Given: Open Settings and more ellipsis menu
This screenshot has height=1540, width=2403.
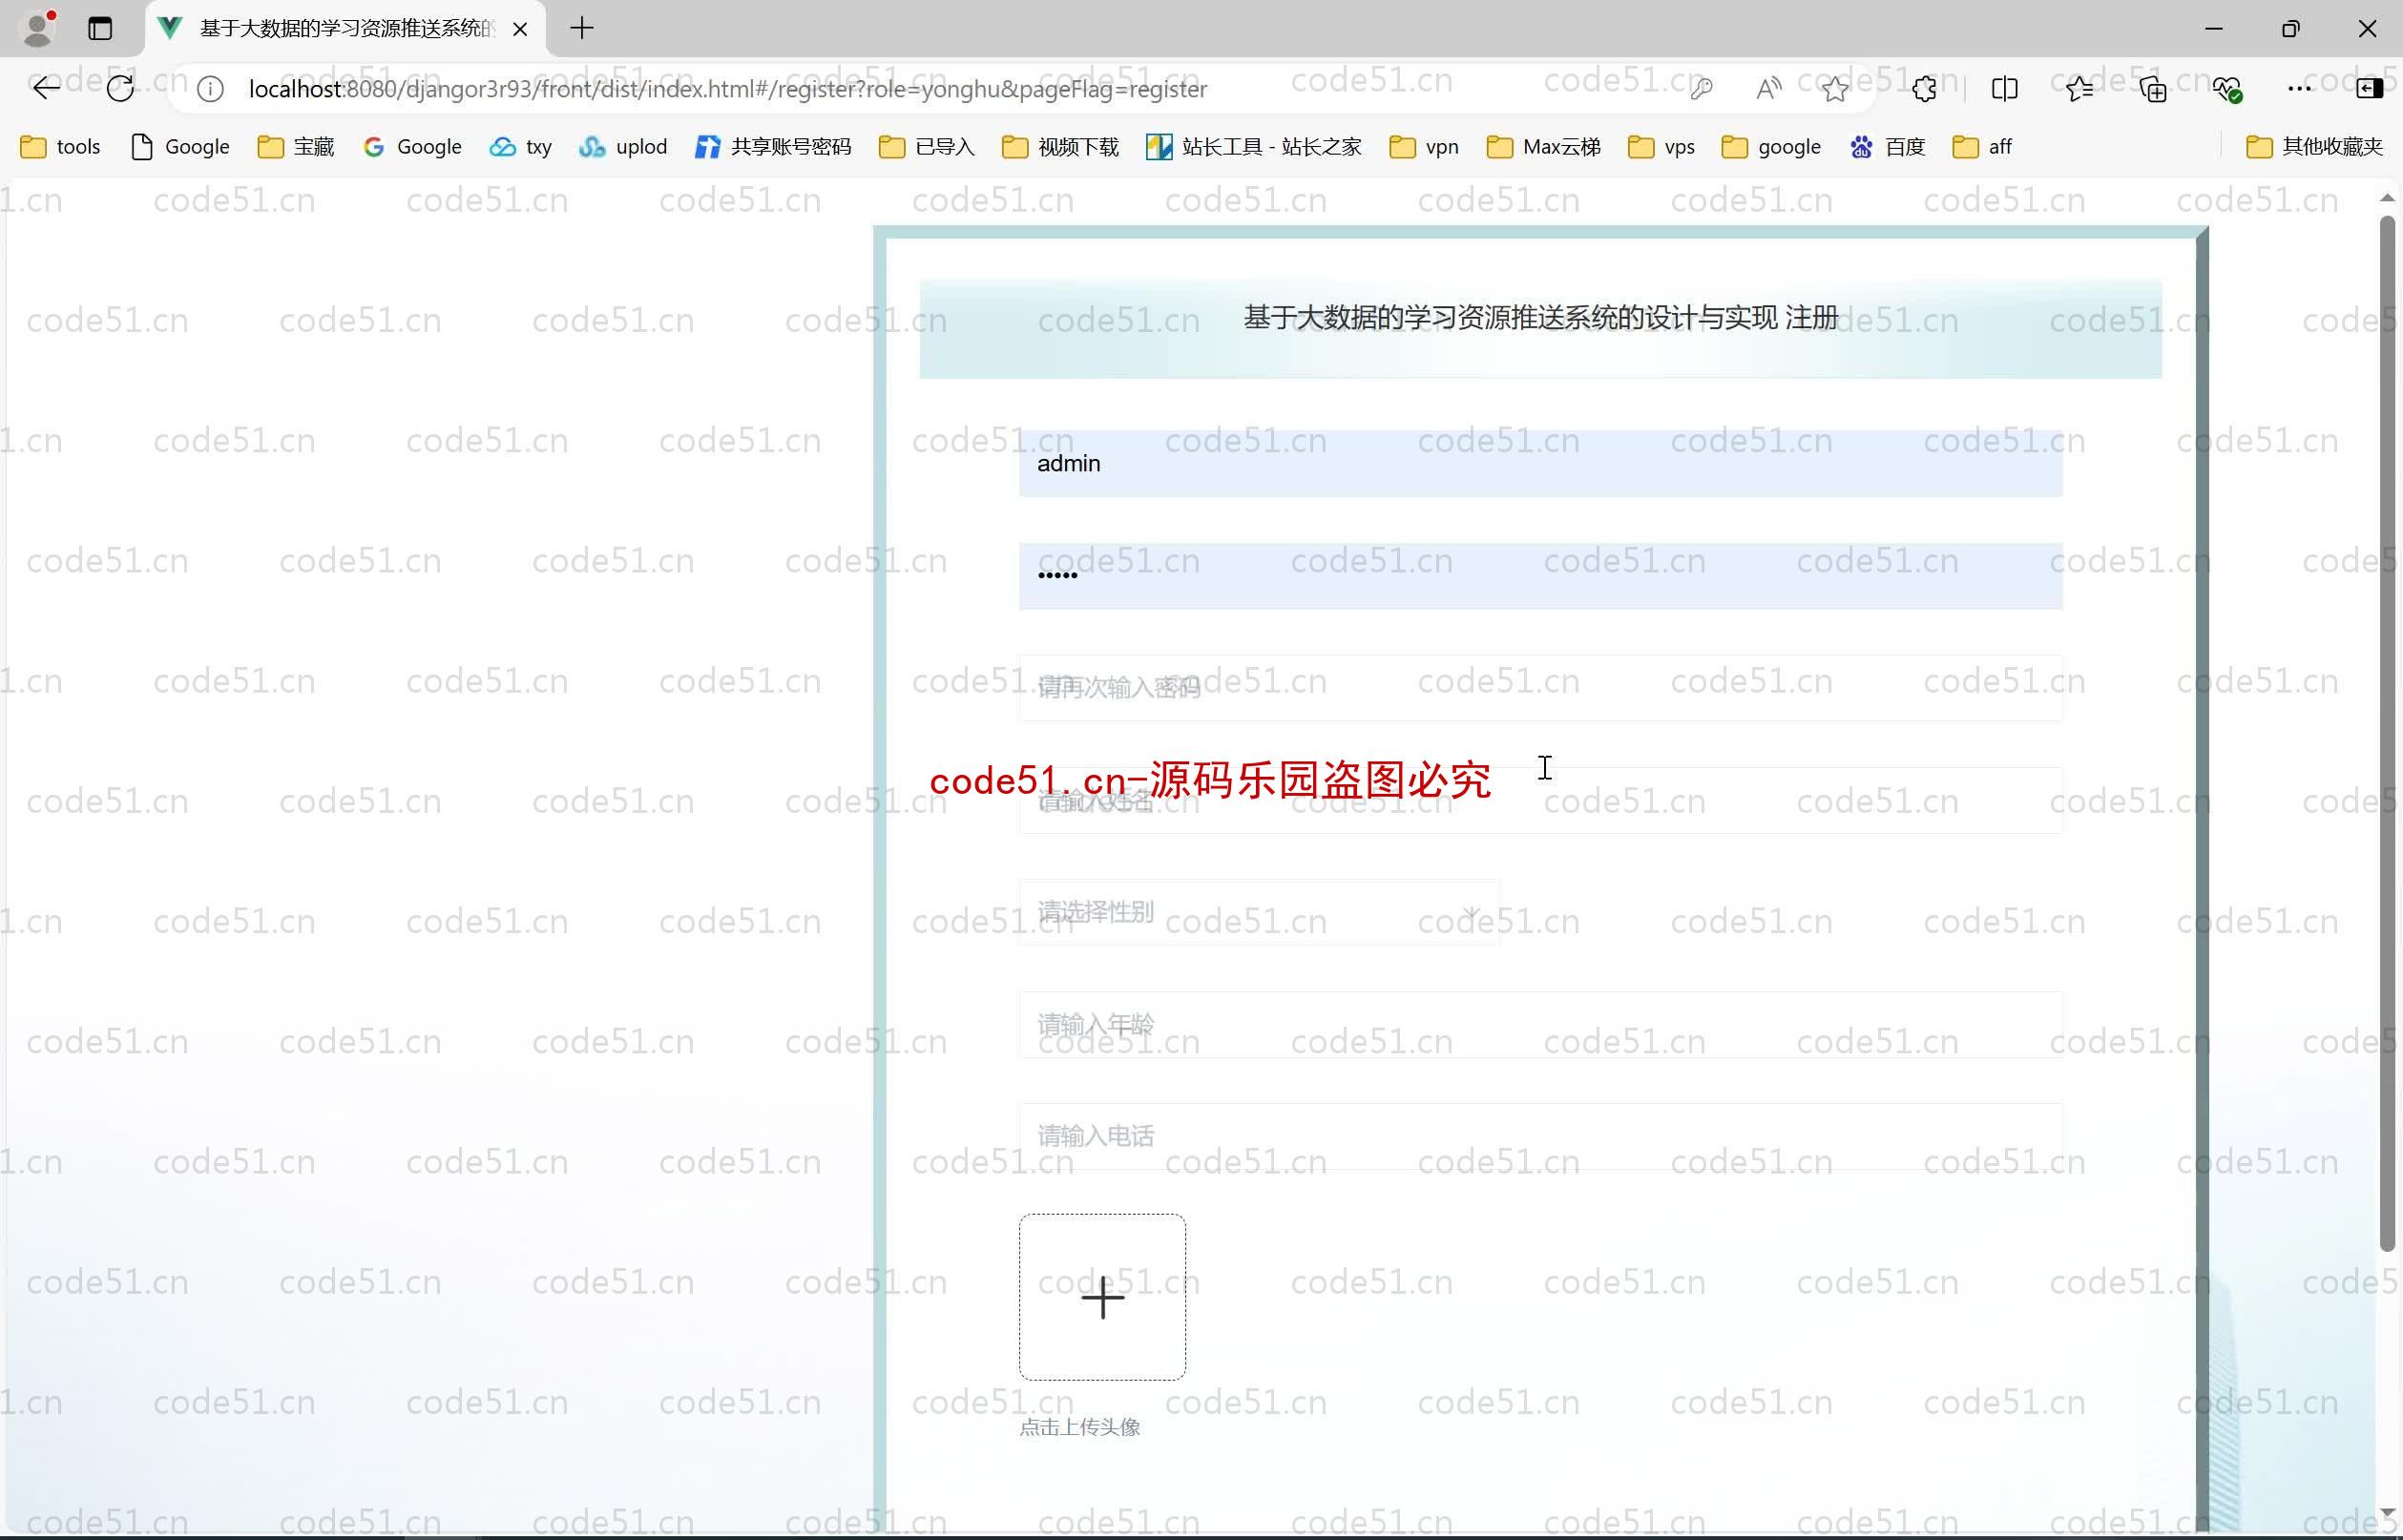Looking at the screenshot, I should (2299, 89).
